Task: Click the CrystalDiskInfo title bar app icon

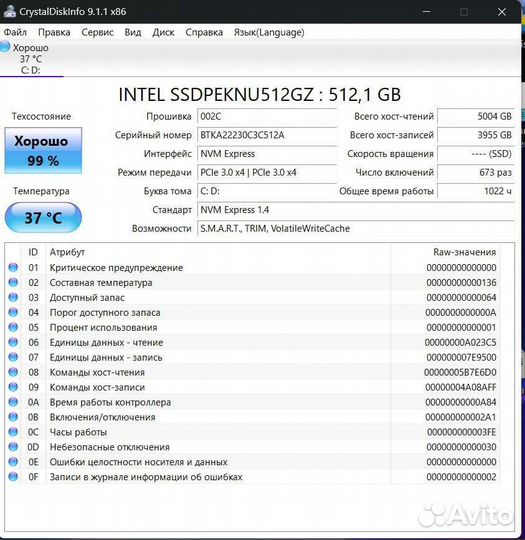Action: (10, 11)
